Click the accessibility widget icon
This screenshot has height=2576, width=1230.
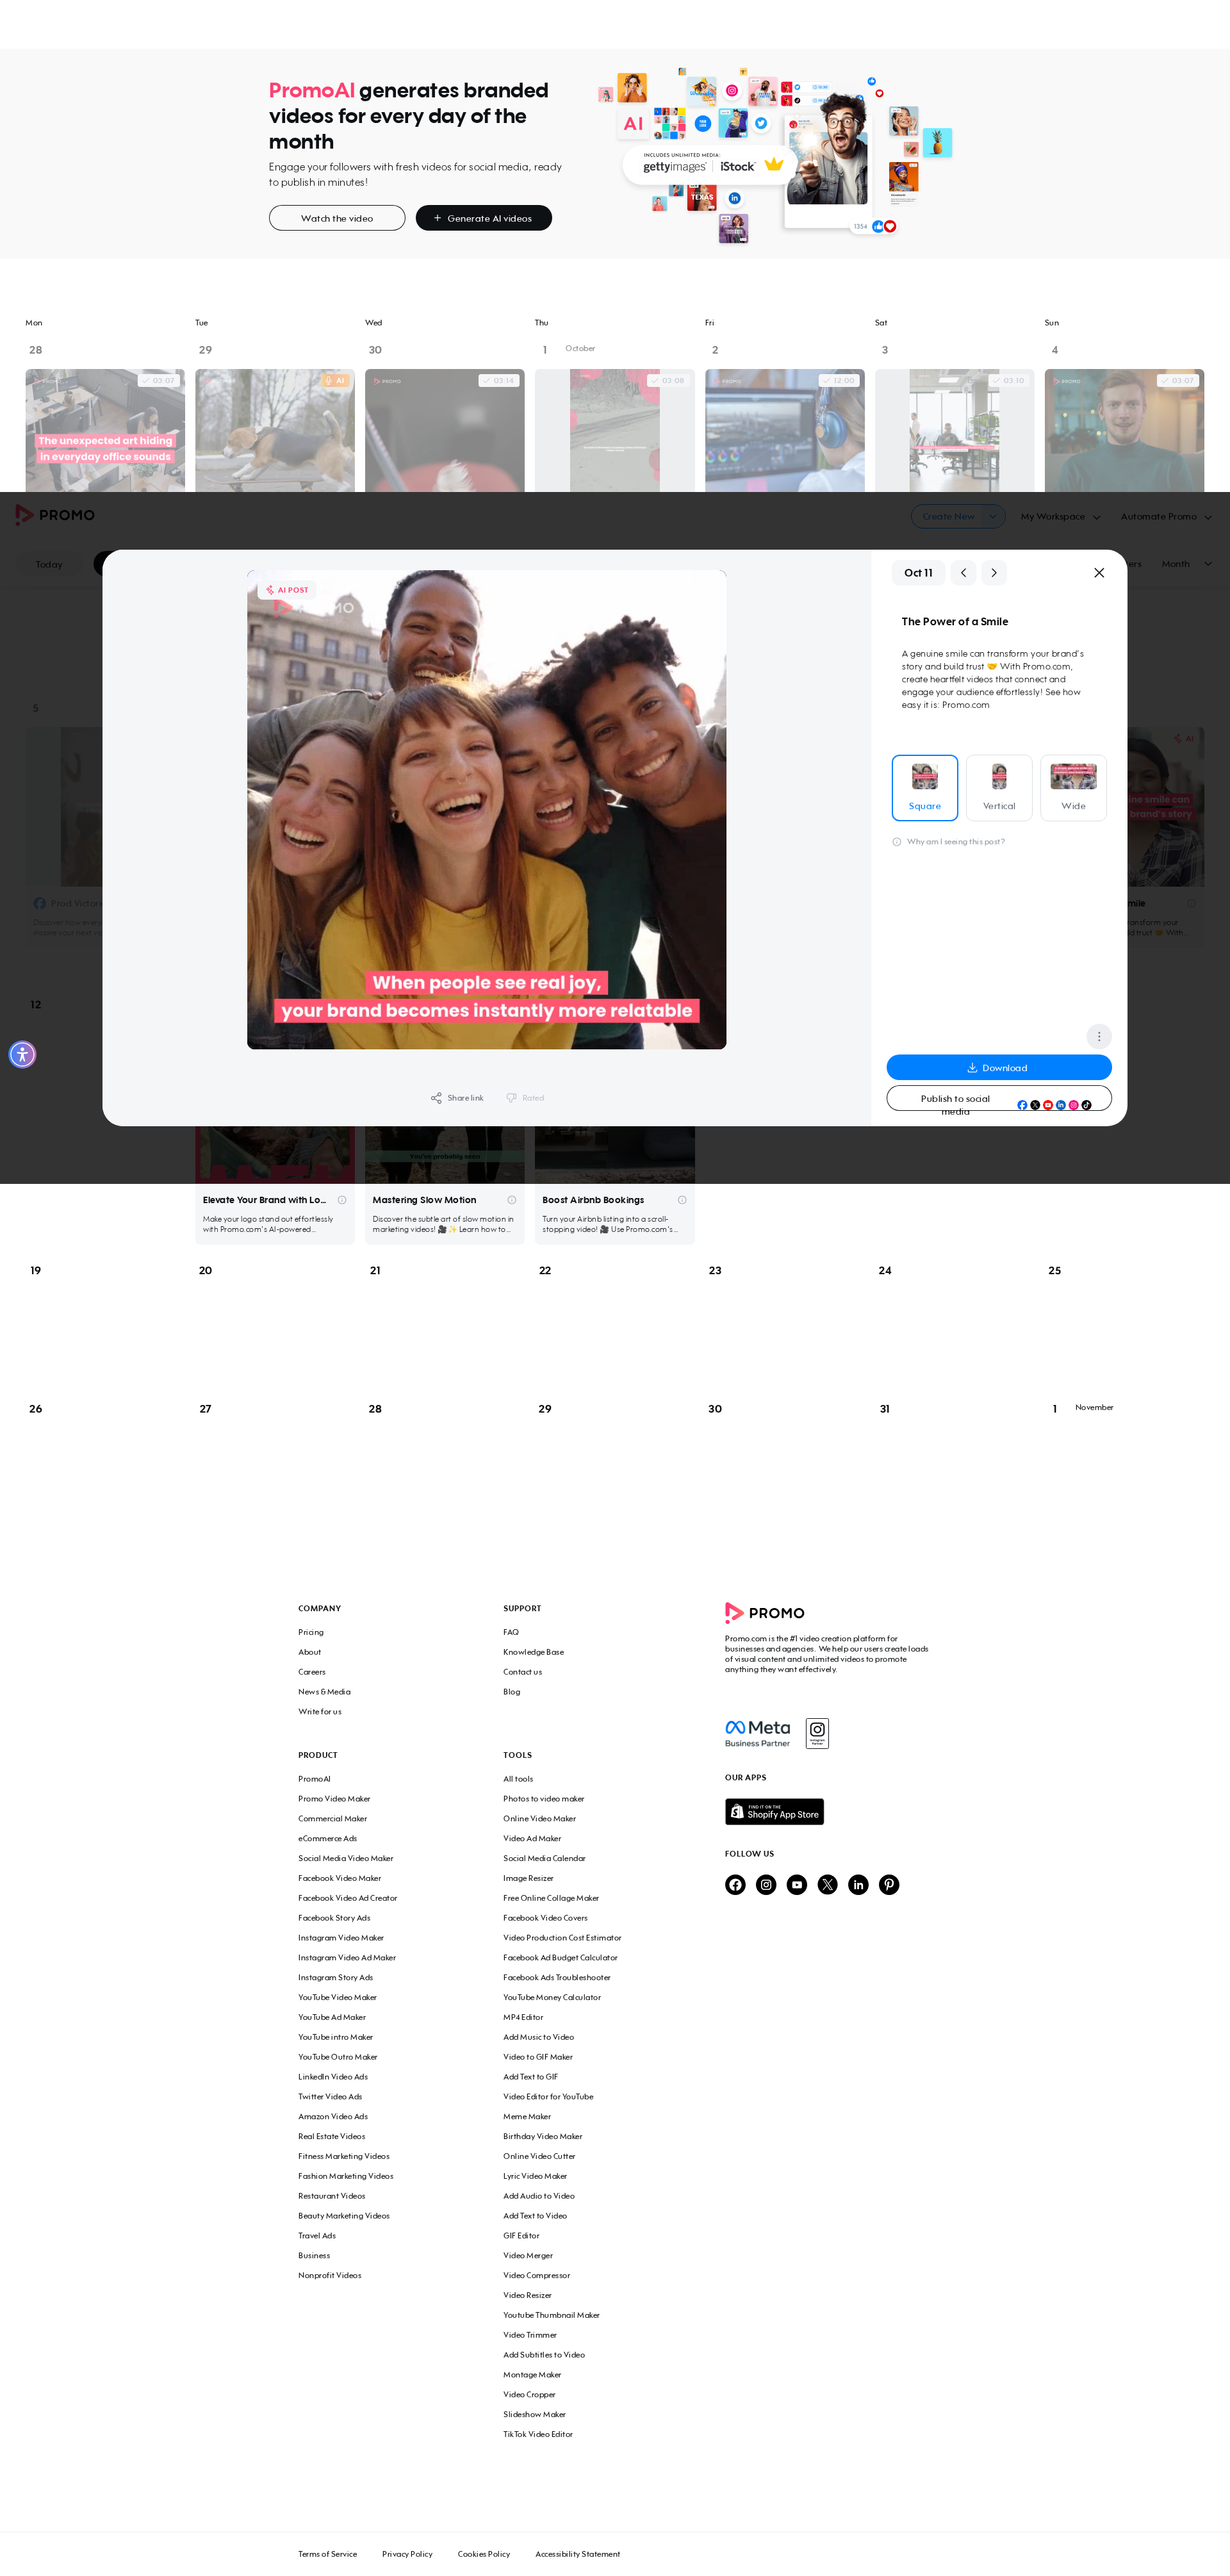pyautogui.click(x=22, y=1054)
